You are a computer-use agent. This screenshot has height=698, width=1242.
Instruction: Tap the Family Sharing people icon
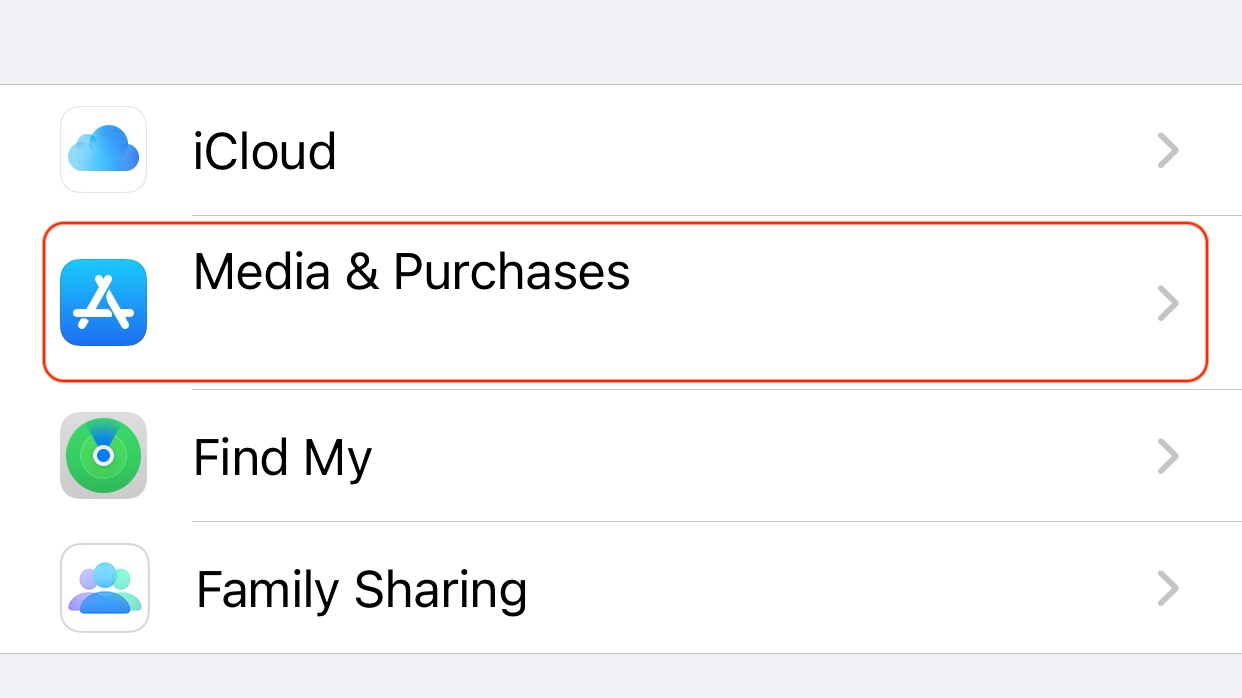click(104, 588)
